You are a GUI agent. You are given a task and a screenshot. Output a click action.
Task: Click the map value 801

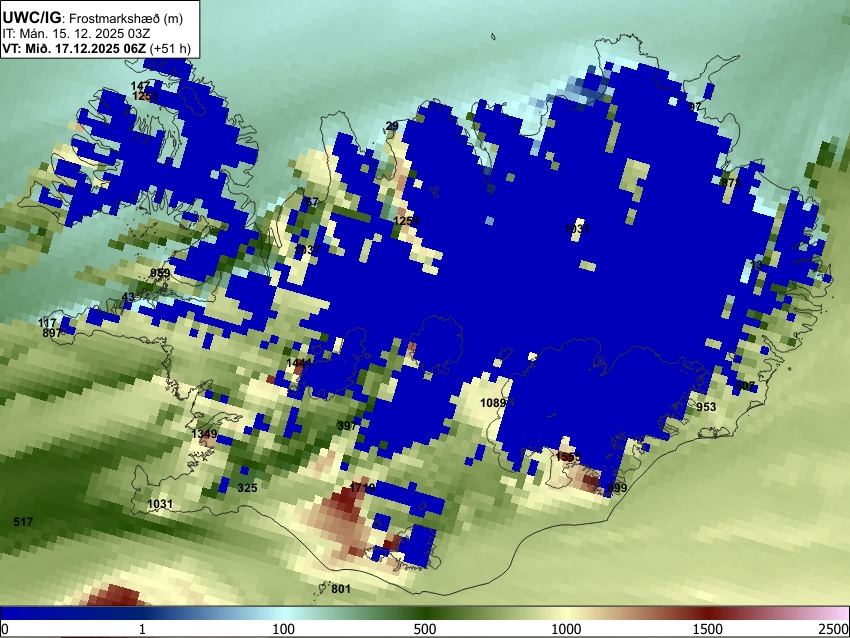point(340,588)
